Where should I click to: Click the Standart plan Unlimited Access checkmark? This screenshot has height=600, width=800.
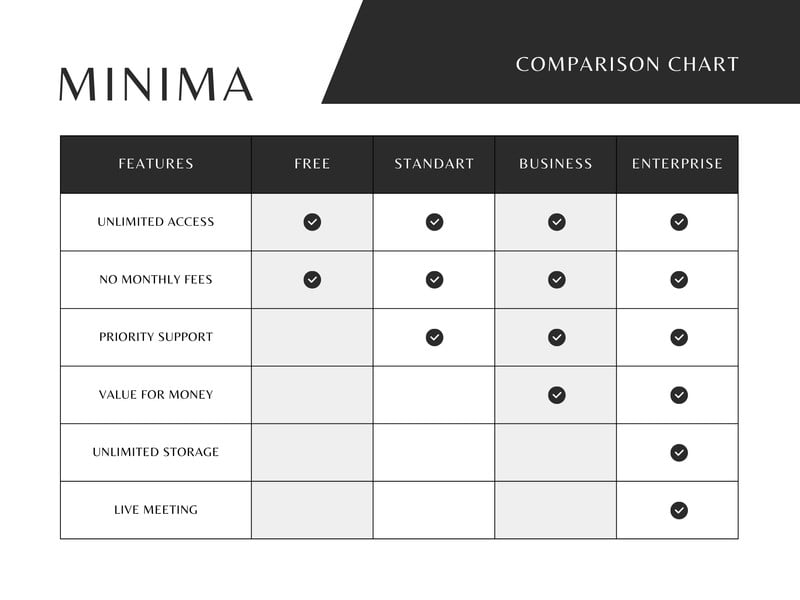434,222
